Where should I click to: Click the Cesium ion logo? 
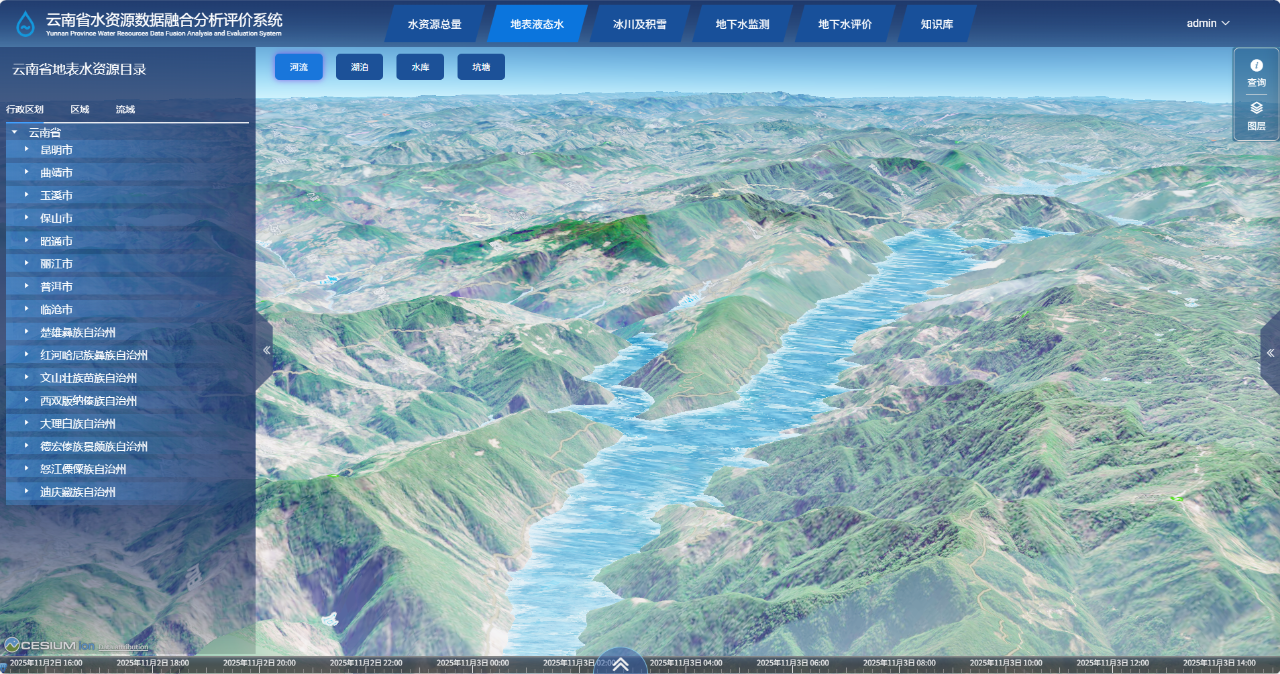click(x=50, y=645)
